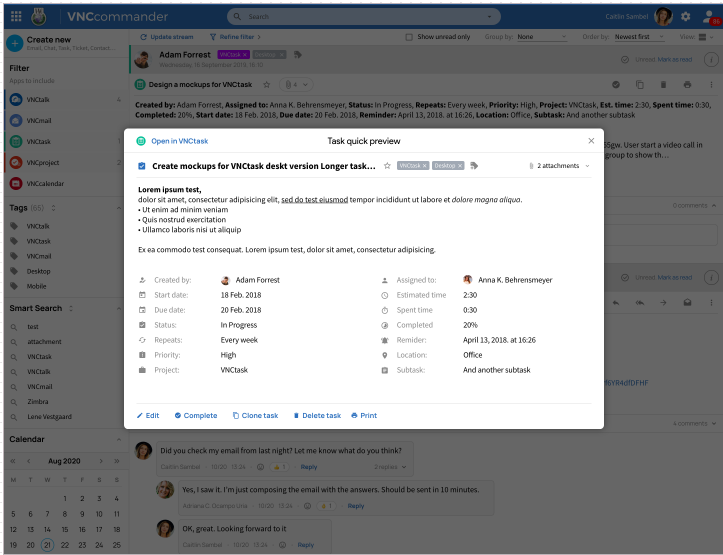This screenshot has width=723, height=555.
Task: Select the Zimbra smart search entry
Action: pos(39,401)
